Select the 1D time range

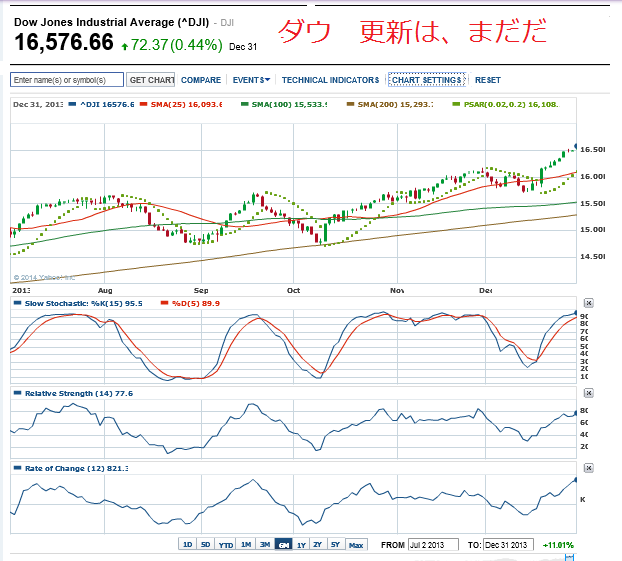(188, 544)
